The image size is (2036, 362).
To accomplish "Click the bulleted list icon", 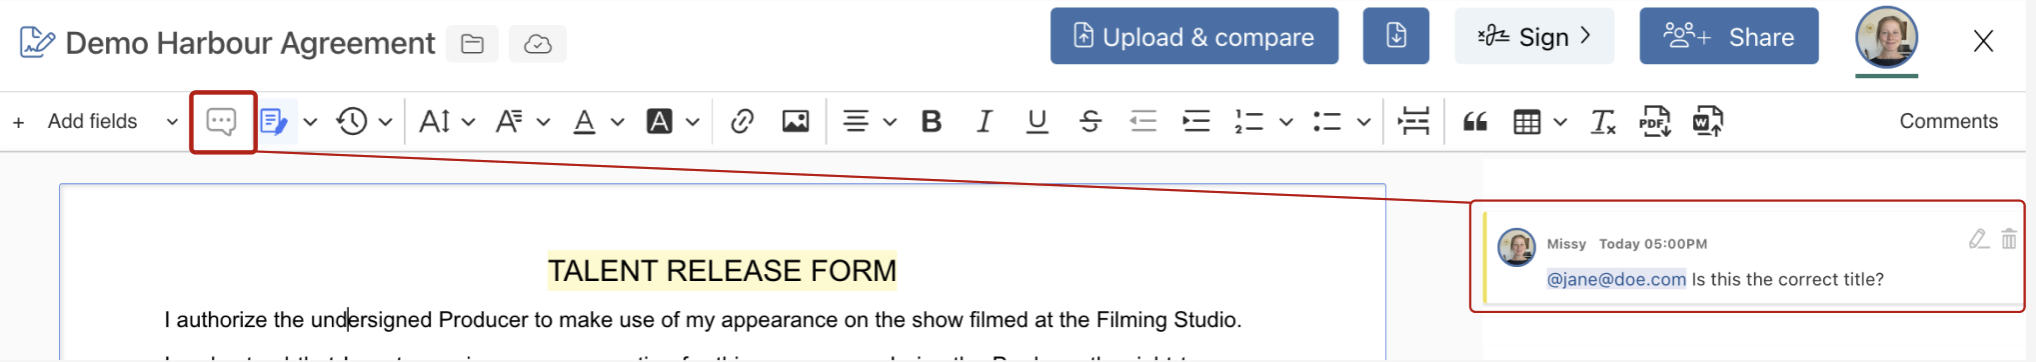I will tap(1327, 122).
